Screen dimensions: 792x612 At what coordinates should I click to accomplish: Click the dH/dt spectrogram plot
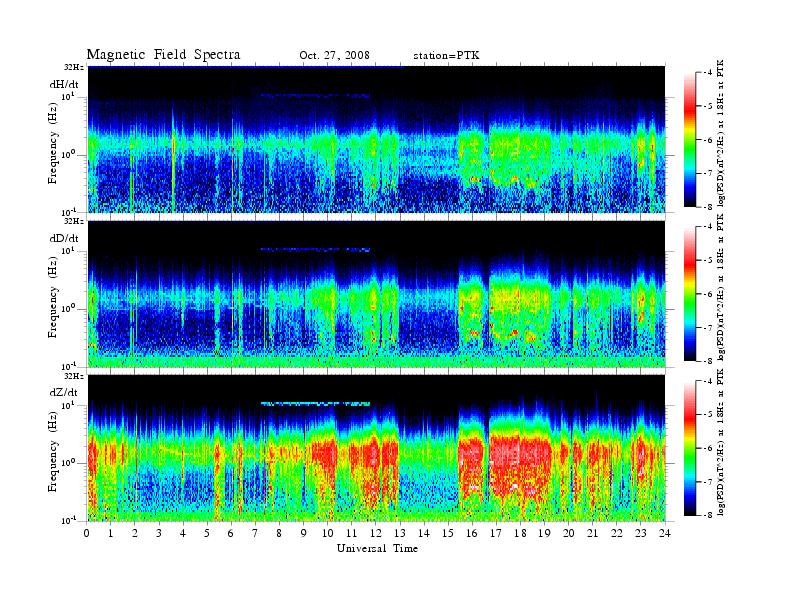[376, 139]
